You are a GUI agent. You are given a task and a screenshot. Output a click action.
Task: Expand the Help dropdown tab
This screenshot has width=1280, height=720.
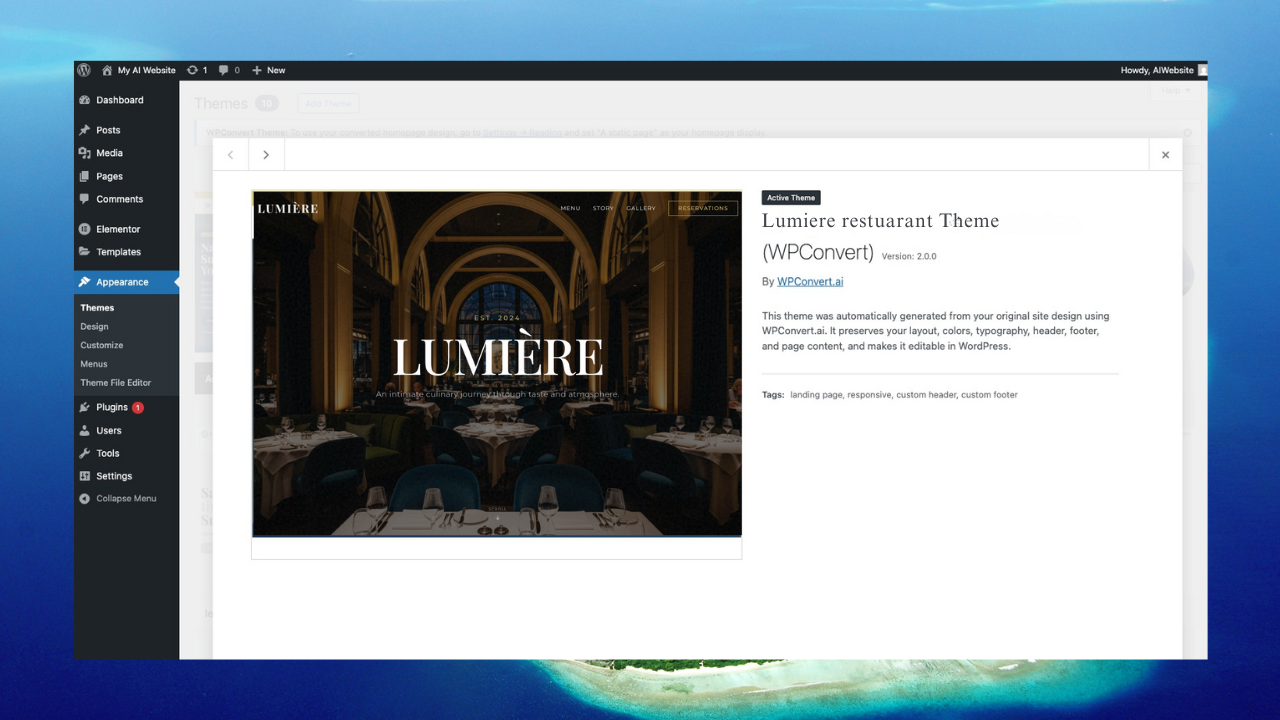1176,91
